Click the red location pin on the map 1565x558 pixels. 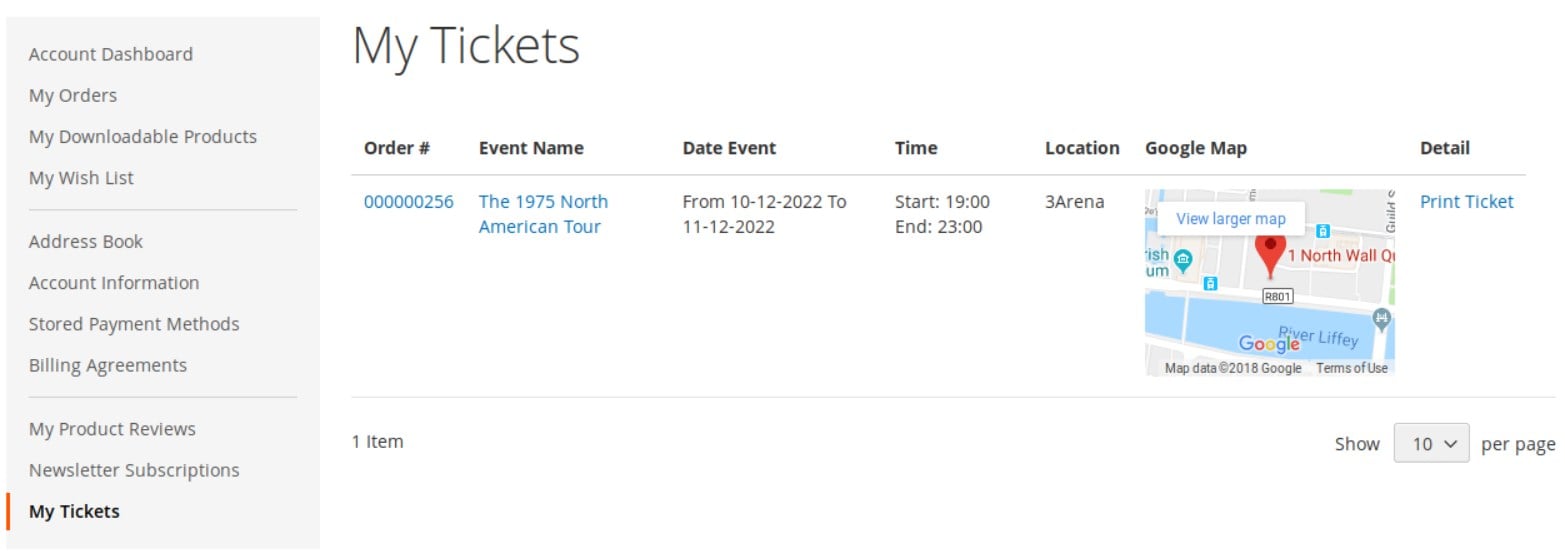pos(1270,255)
